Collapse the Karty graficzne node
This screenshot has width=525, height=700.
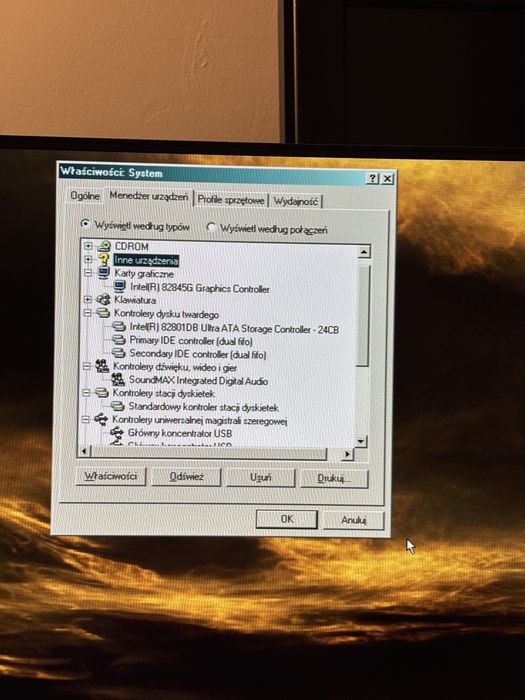[x=88, y=272]
